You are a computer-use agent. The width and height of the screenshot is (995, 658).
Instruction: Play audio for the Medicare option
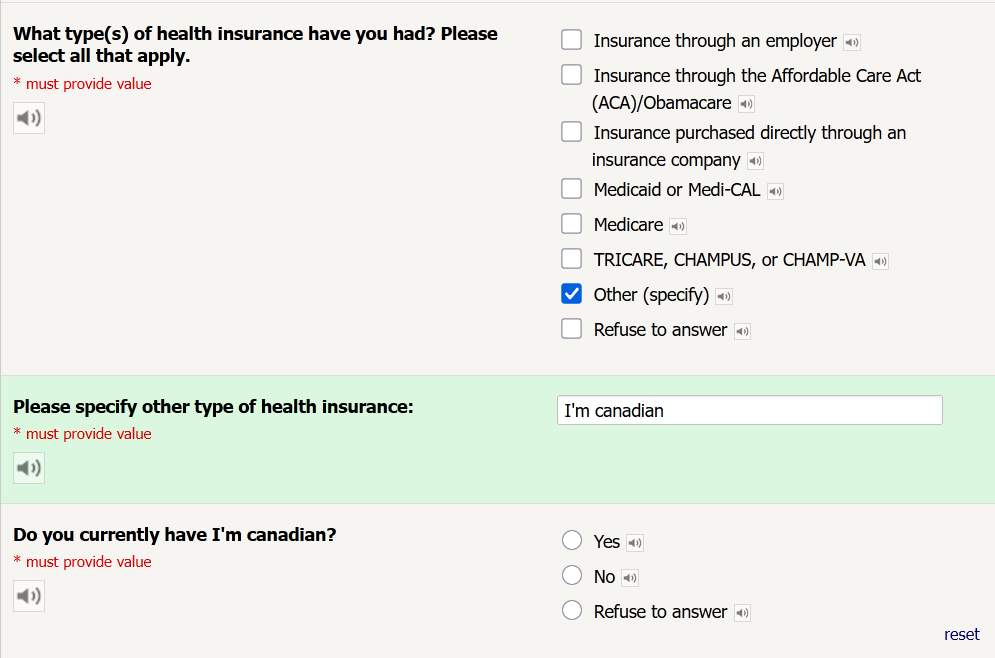[678, 226]
